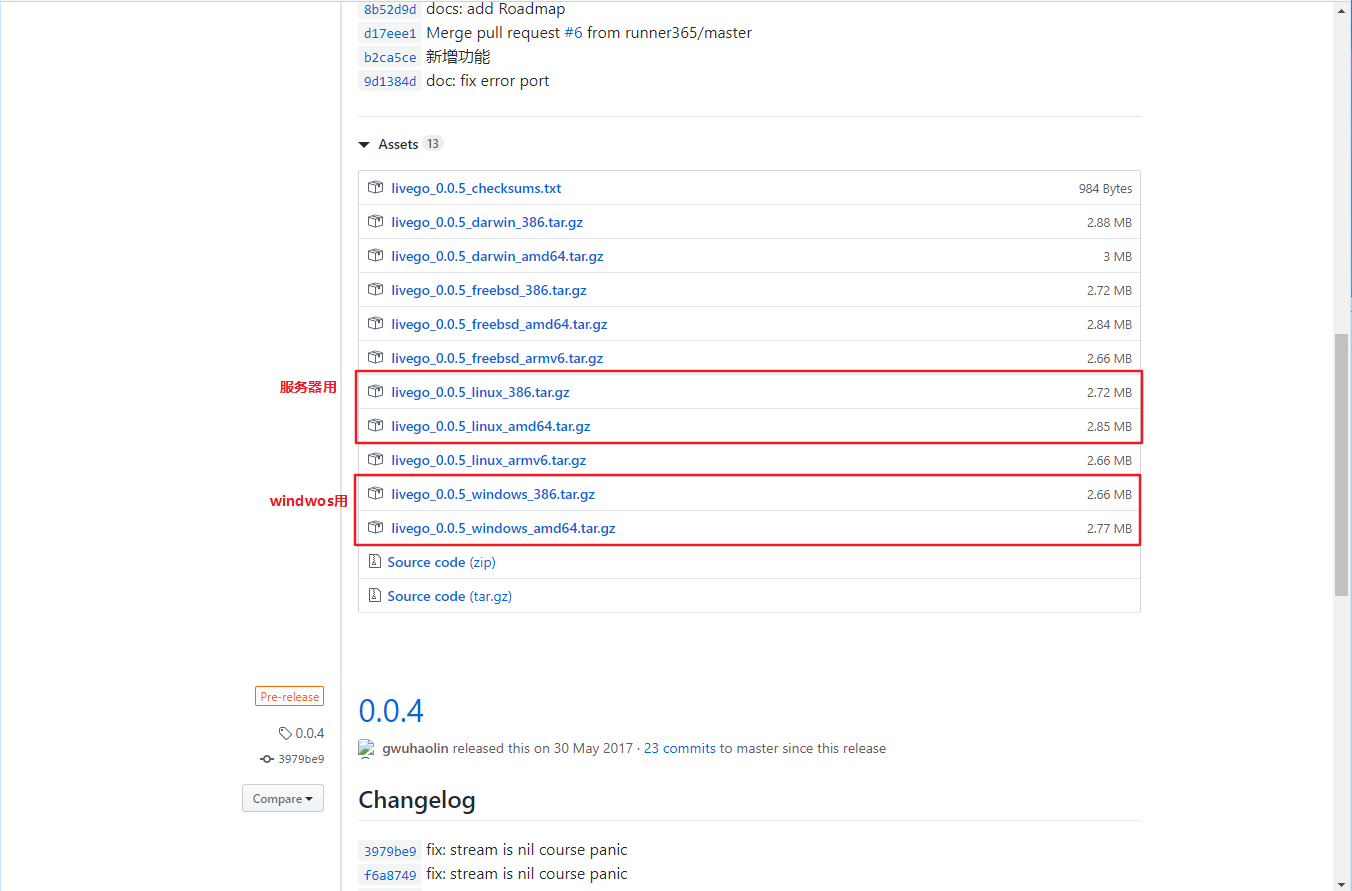Click the 2.84 MB size text
Screen dimensions: 1352x891
(1109, 324)
